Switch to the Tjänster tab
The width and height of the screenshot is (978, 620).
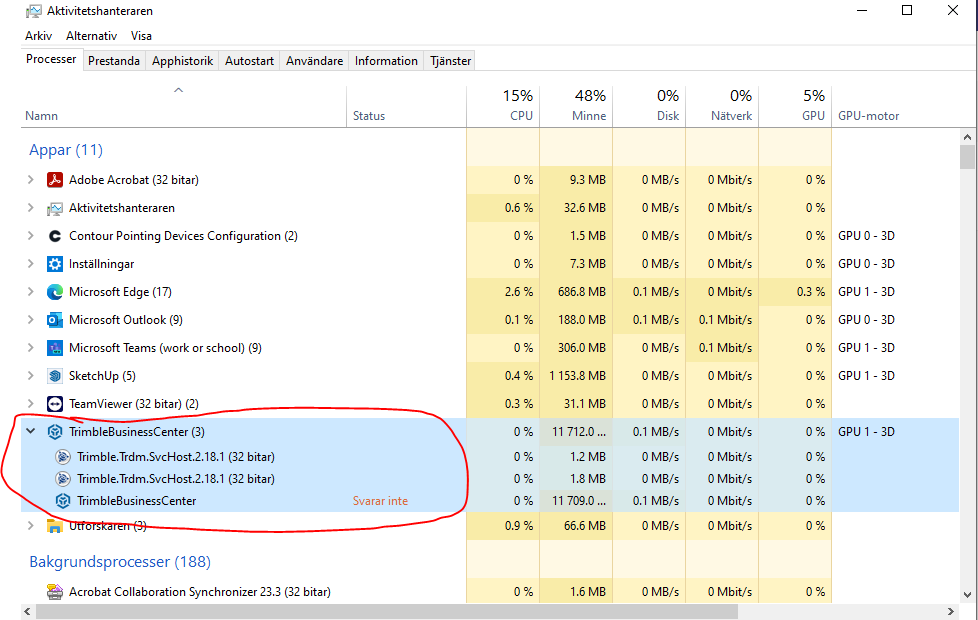click(x=450, y=61)
